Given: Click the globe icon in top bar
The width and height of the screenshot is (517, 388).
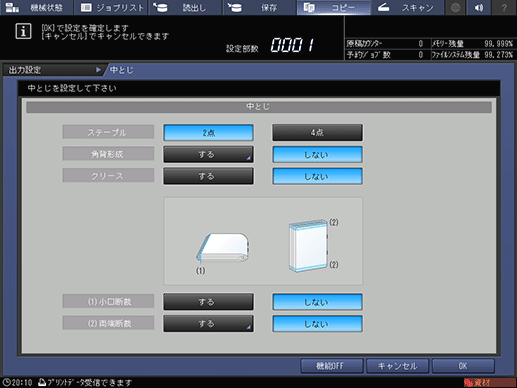Looking at the screenshot, I should 455,7.
